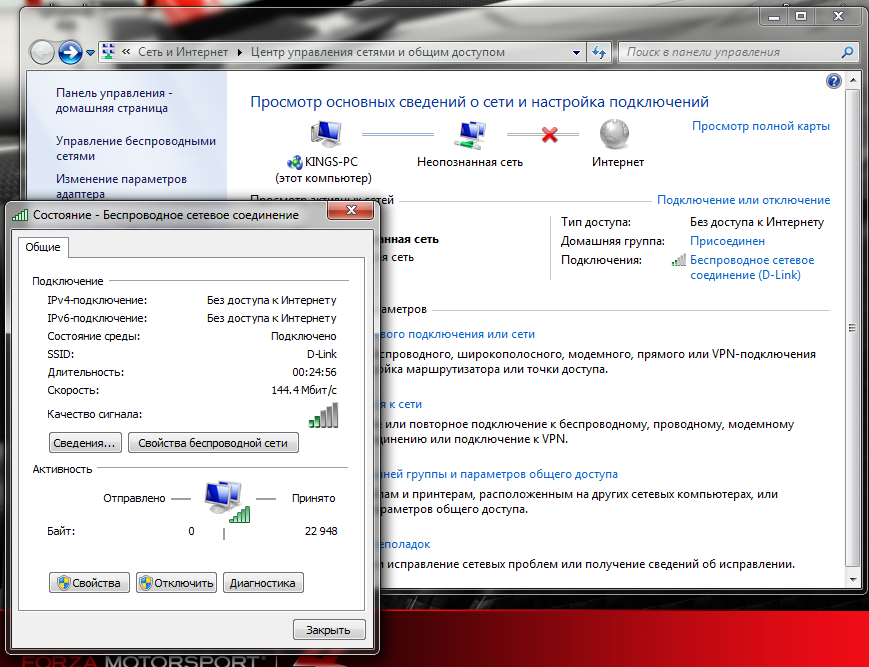Viewport: 869px width, 667px height.
Task: Open 'Беспроводное сетевое соединение (D-Link)' link
Action: (752, 268)
